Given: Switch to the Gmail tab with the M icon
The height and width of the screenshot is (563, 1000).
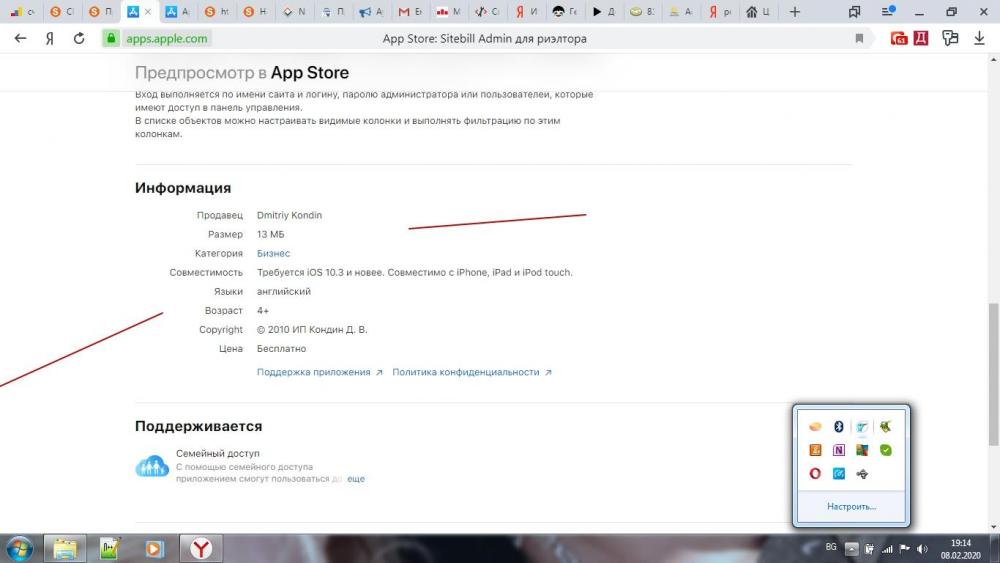Looking at the screenshot, I should pyautogui.click(x=410, y=11).
